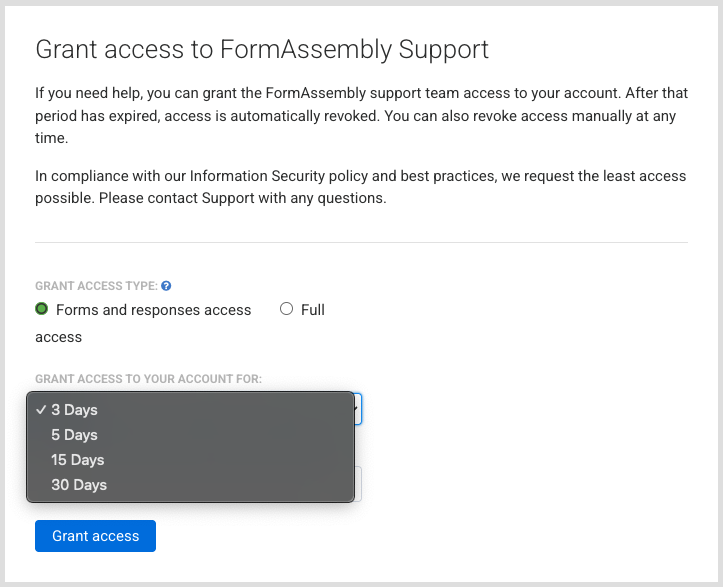
Task: Select the Full access radio button
Action: point(287,310)
